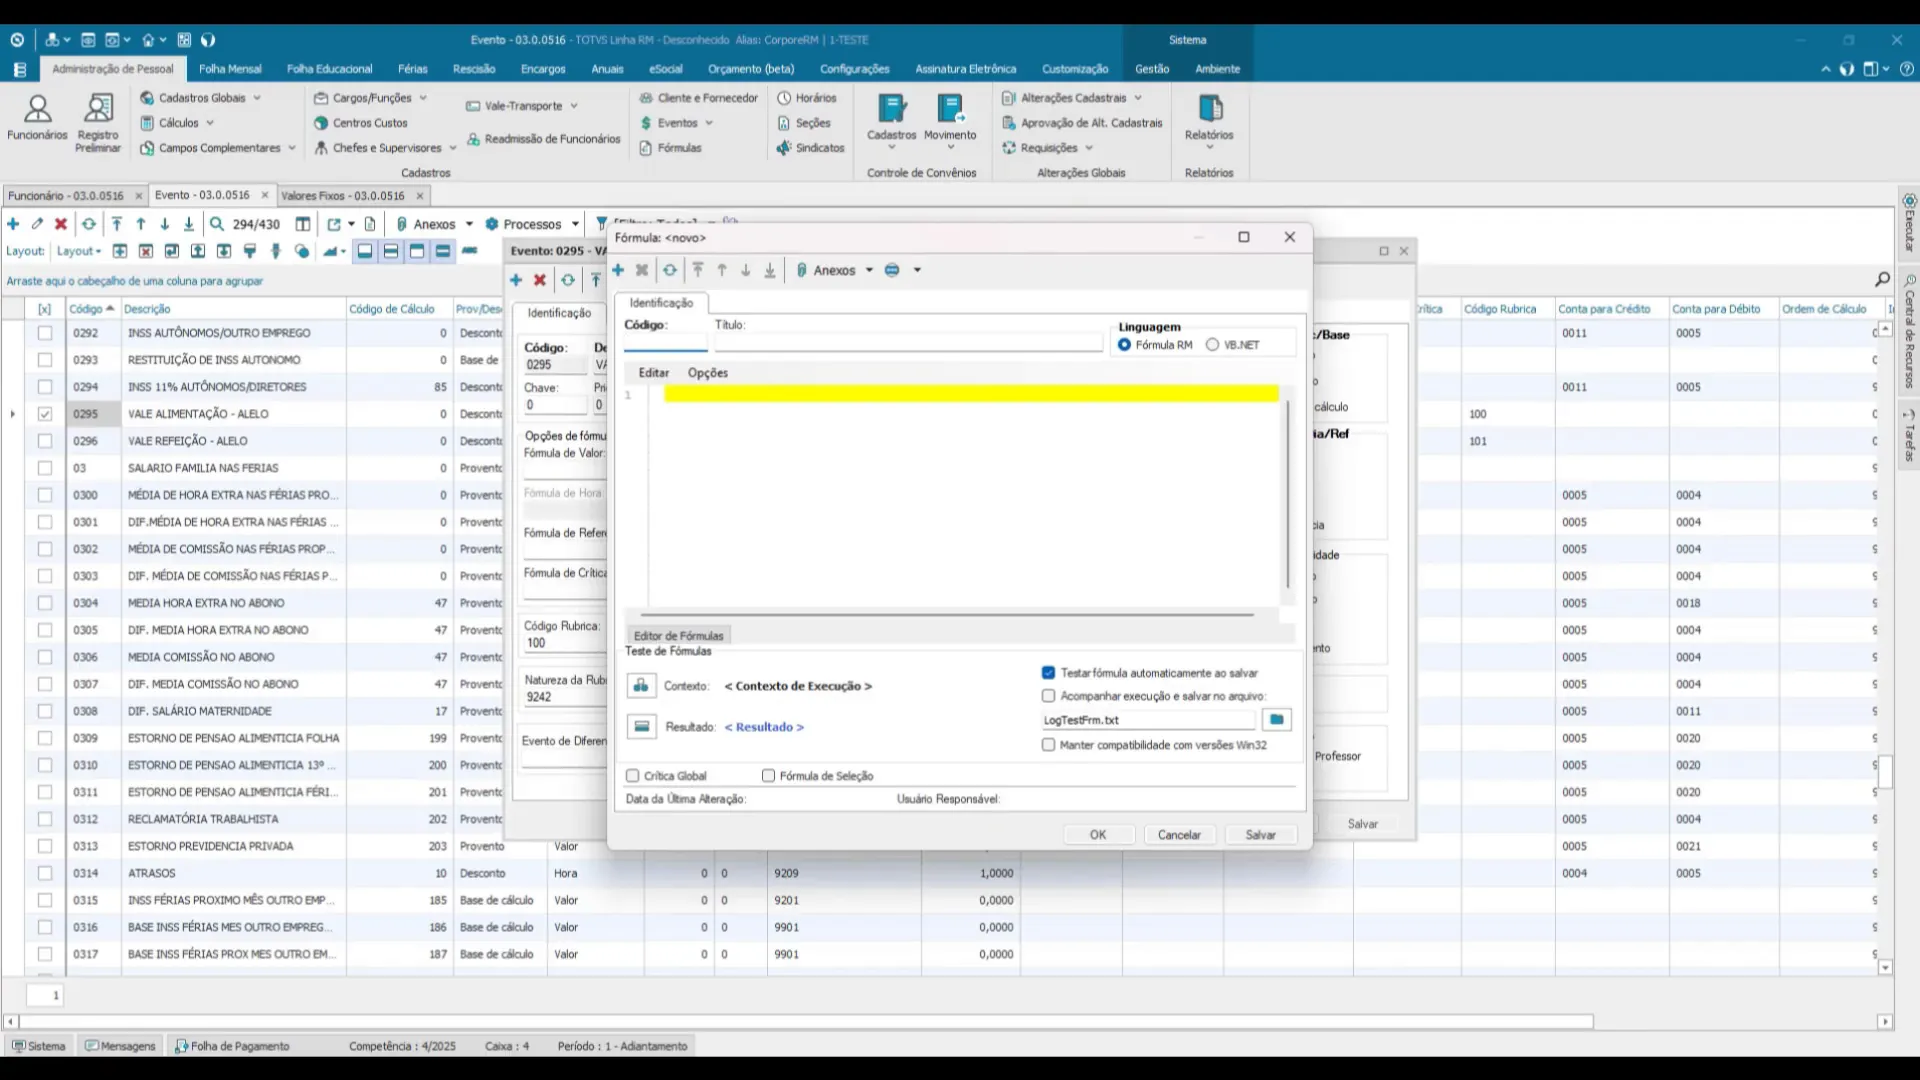
Task: Click the folder browse icon beside LogTestFrm.txt
Action: [1276, 720]
